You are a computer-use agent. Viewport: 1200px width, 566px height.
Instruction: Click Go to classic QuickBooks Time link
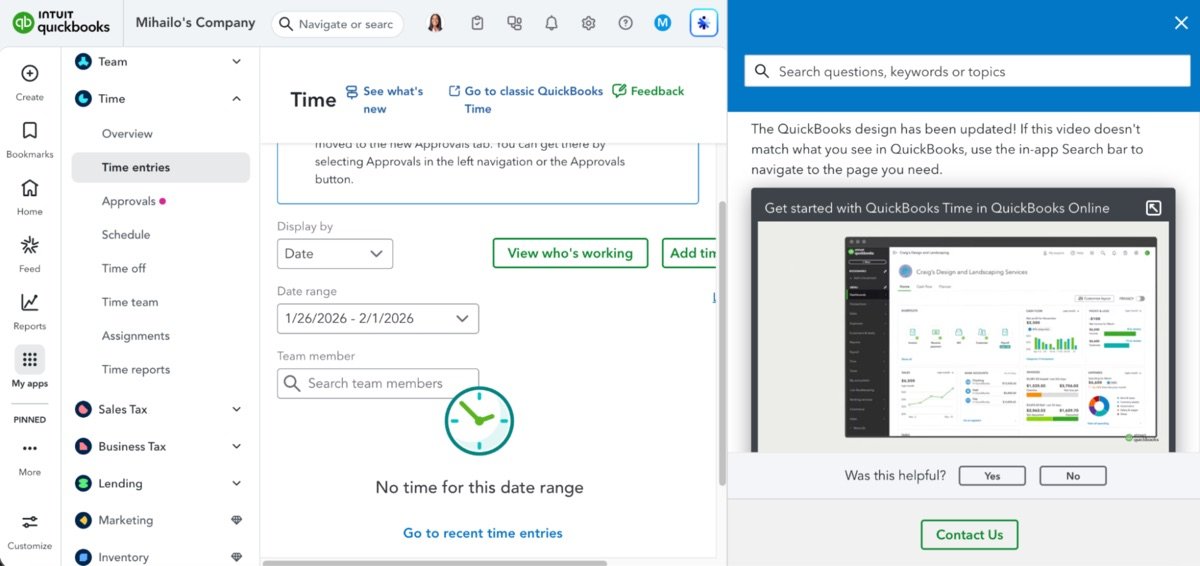(x=525, y=100)
